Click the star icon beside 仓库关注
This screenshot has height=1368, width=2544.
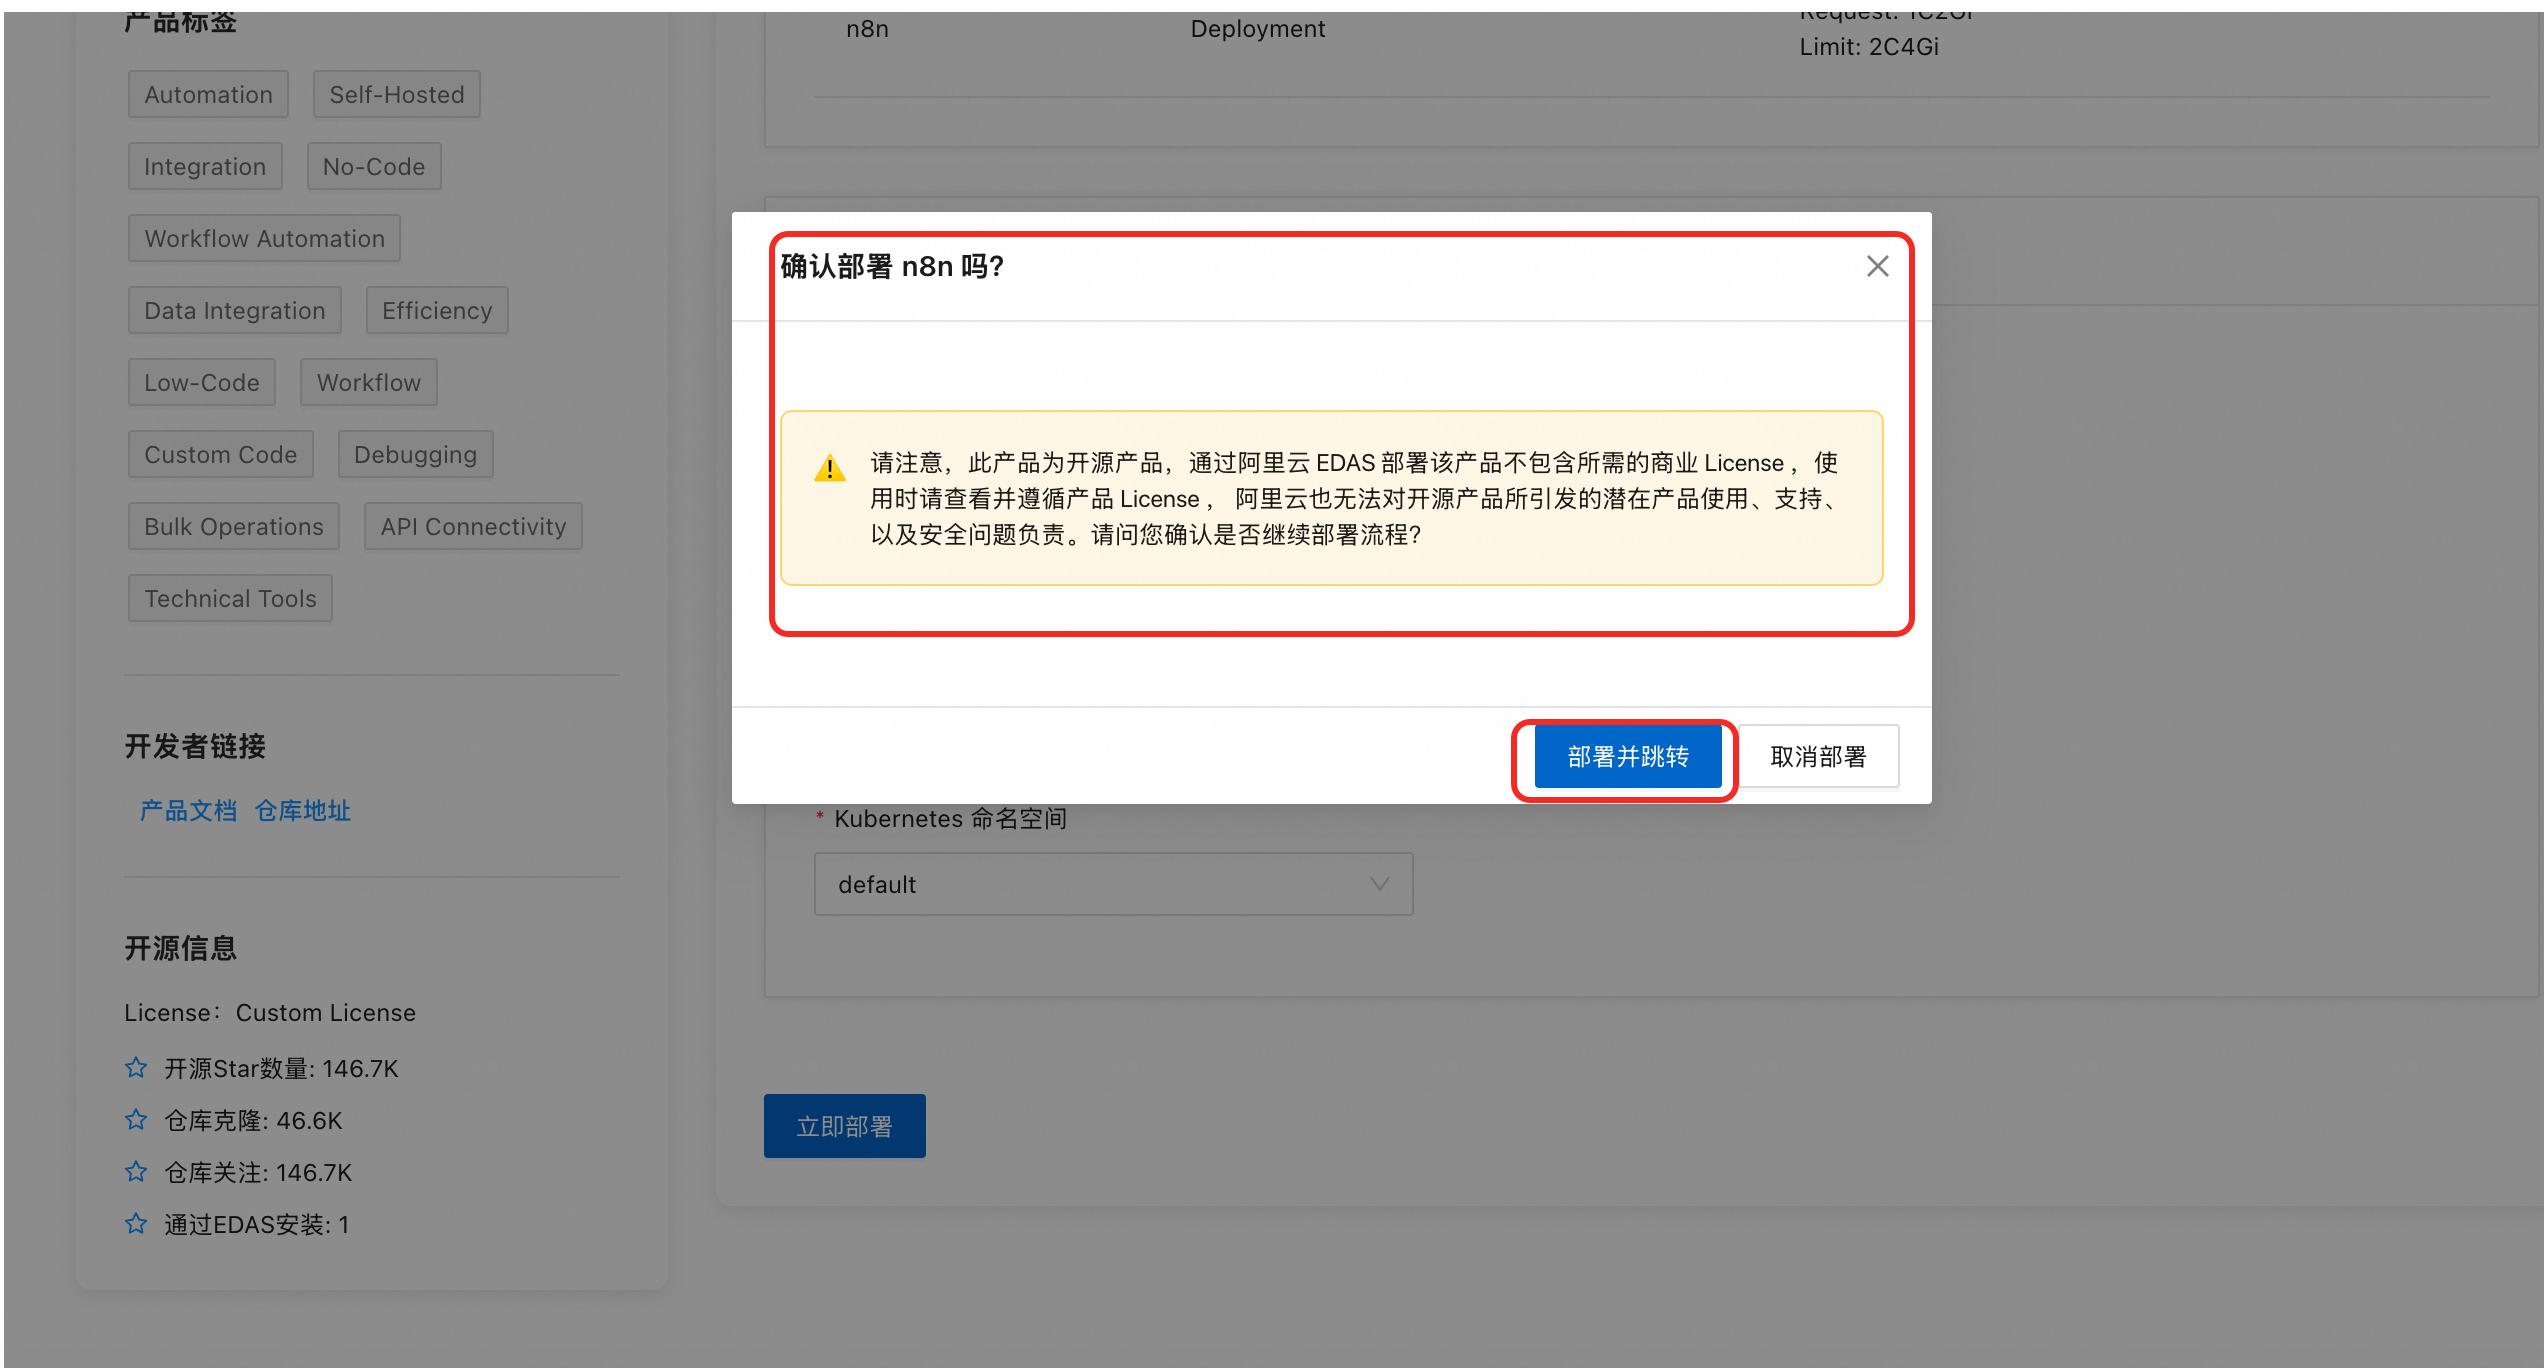tap(136, 1172)
